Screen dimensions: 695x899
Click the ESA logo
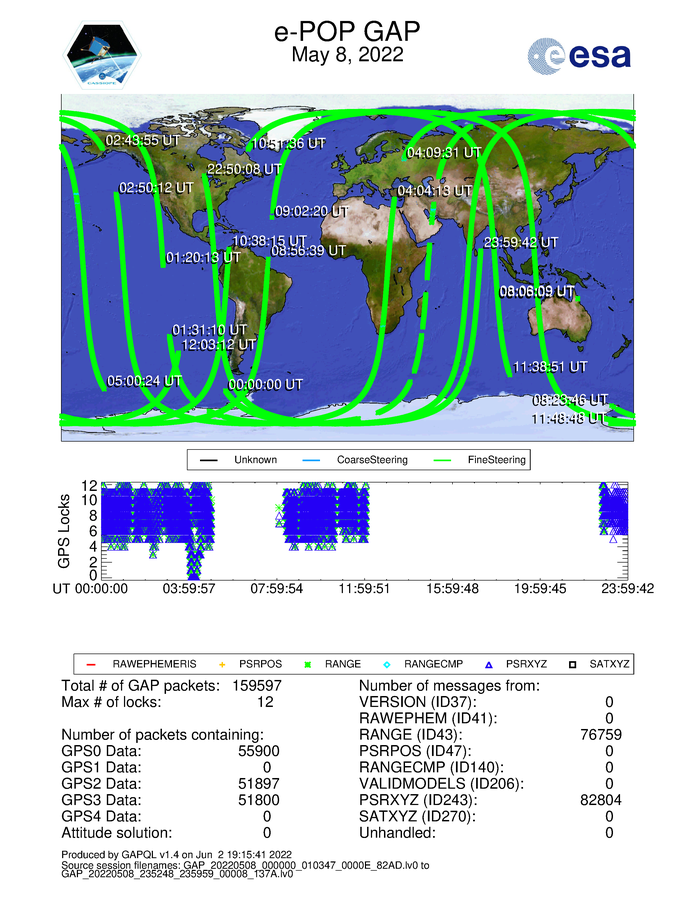(x=579, y=56)
